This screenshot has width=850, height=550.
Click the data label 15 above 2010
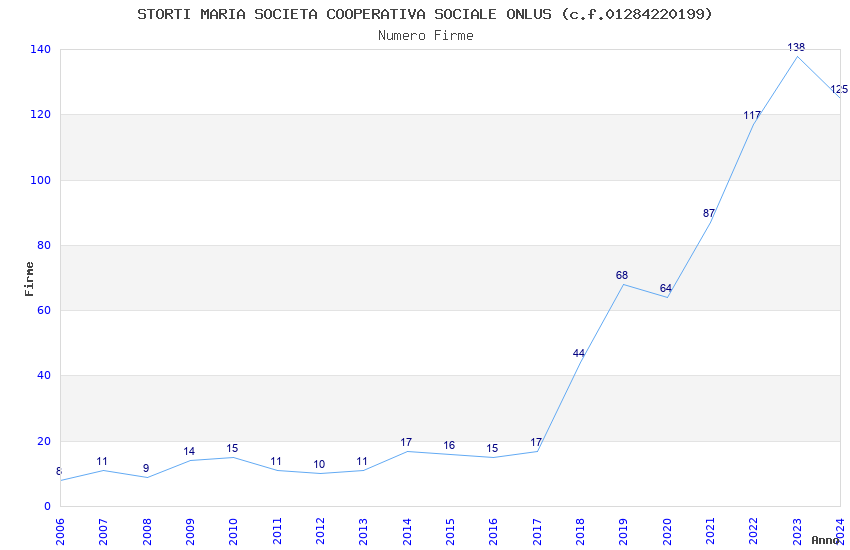(232, 449)
